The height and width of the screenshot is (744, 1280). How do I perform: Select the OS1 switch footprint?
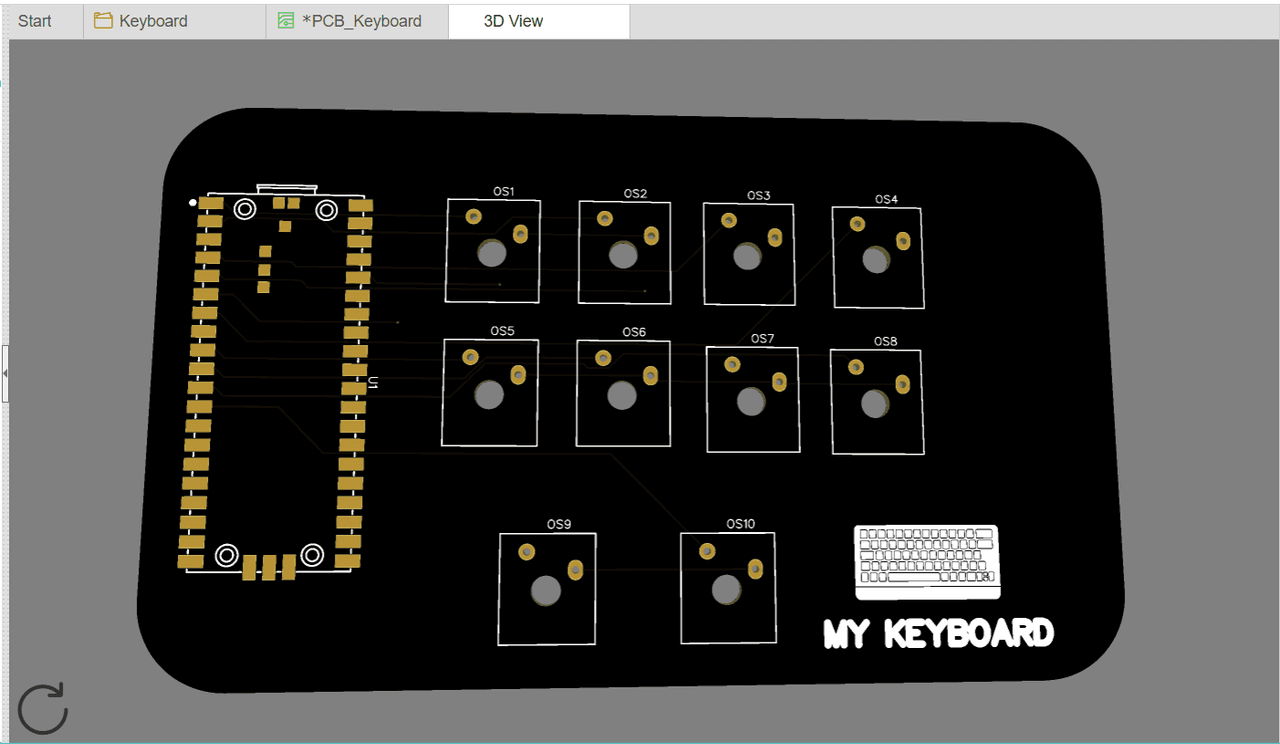[x=493, y=251]
